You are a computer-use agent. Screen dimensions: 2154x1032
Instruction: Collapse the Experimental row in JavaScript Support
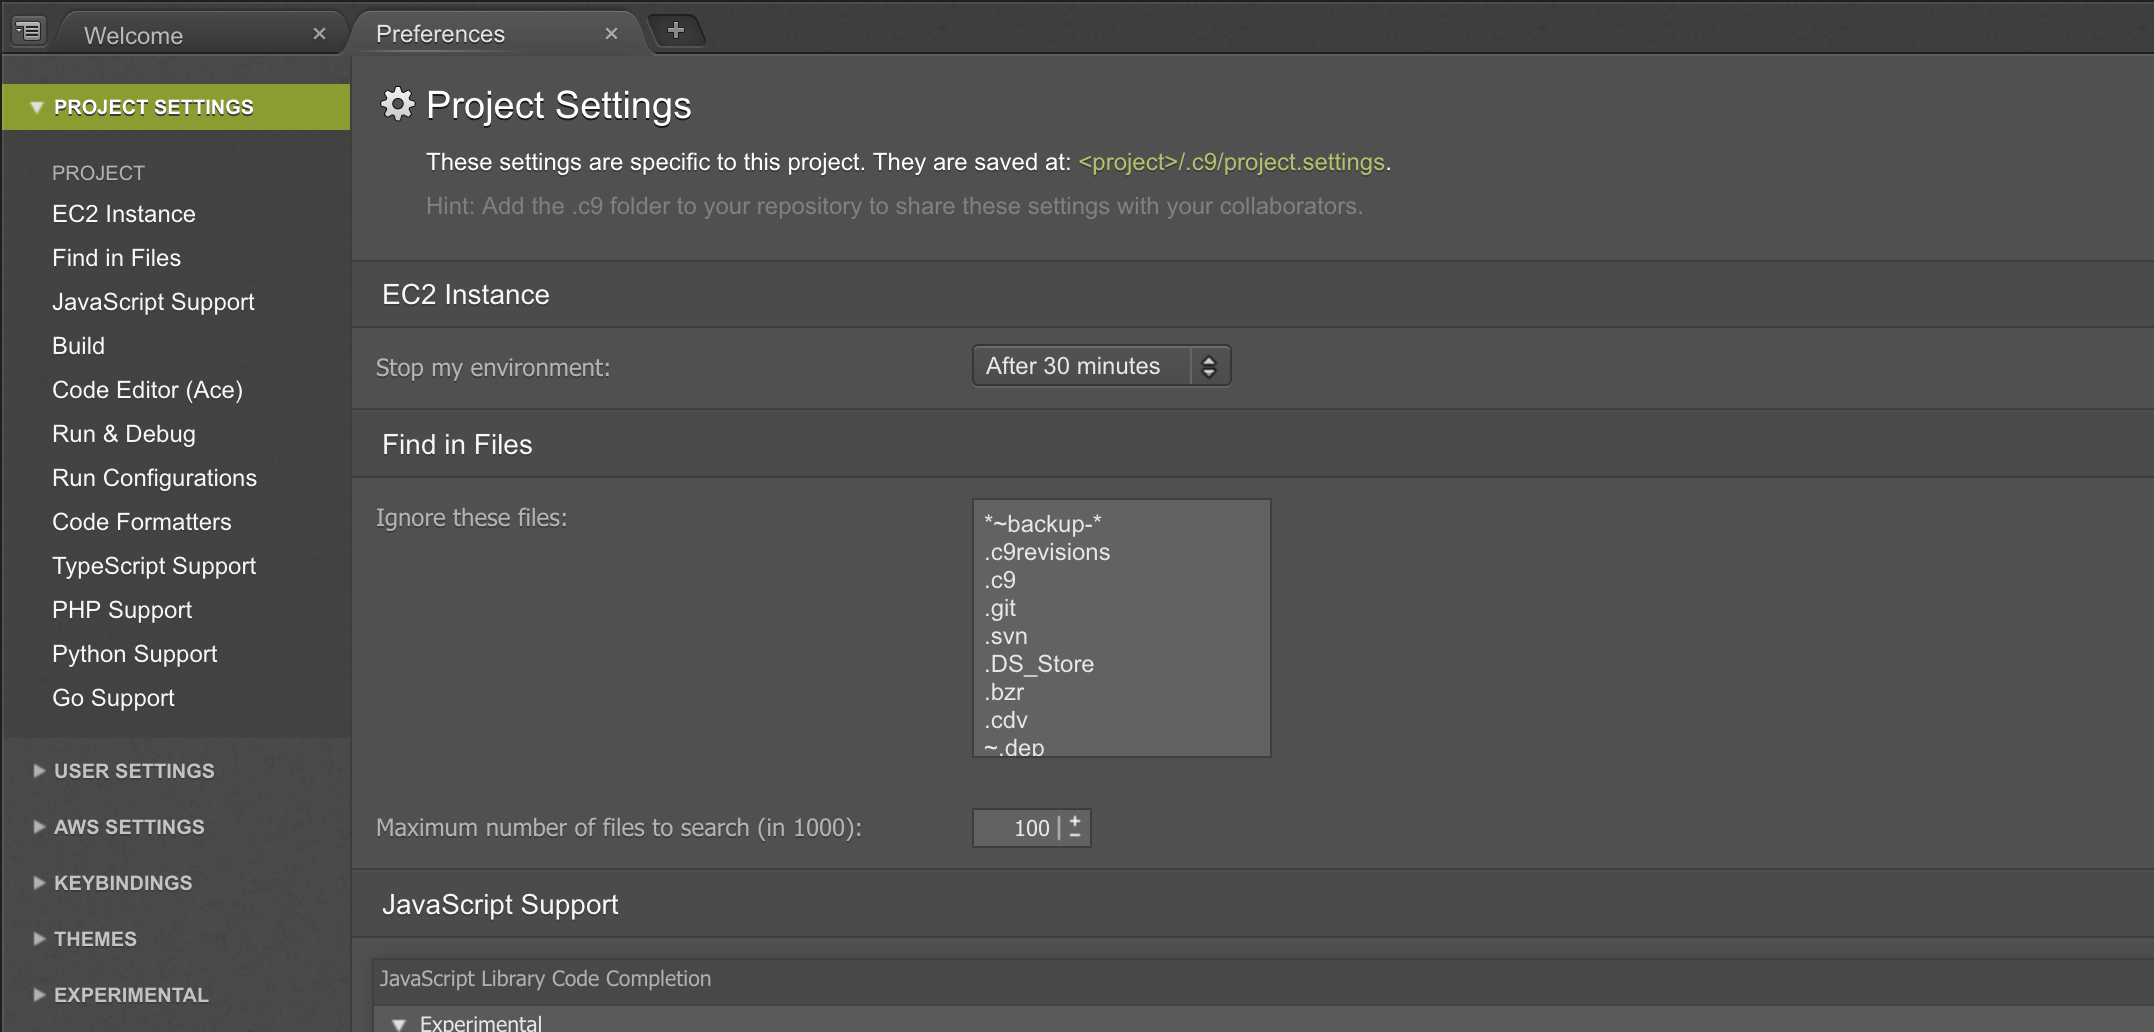(x=400, y=1023)
